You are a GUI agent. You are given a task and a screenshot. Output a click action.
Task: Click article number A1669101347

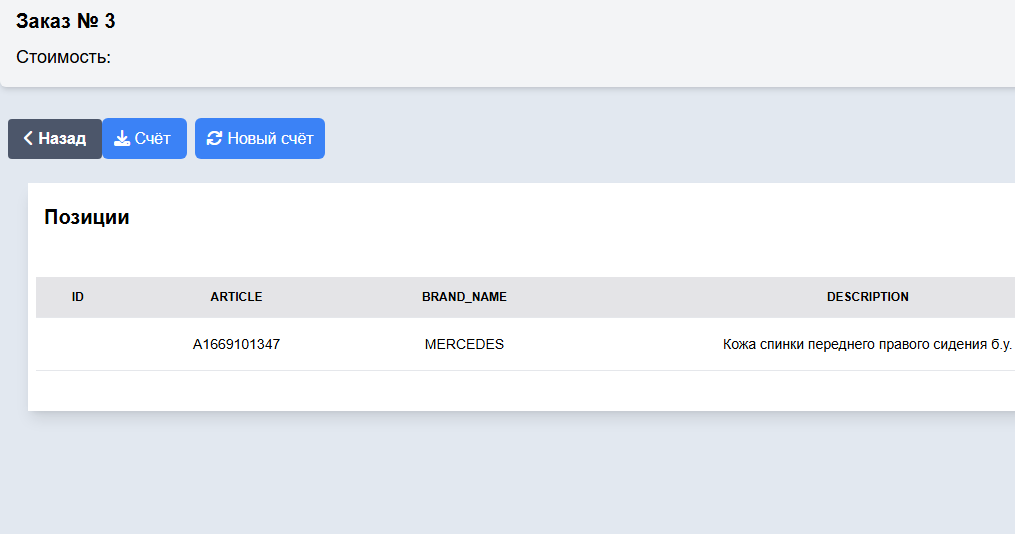point(236,344)
